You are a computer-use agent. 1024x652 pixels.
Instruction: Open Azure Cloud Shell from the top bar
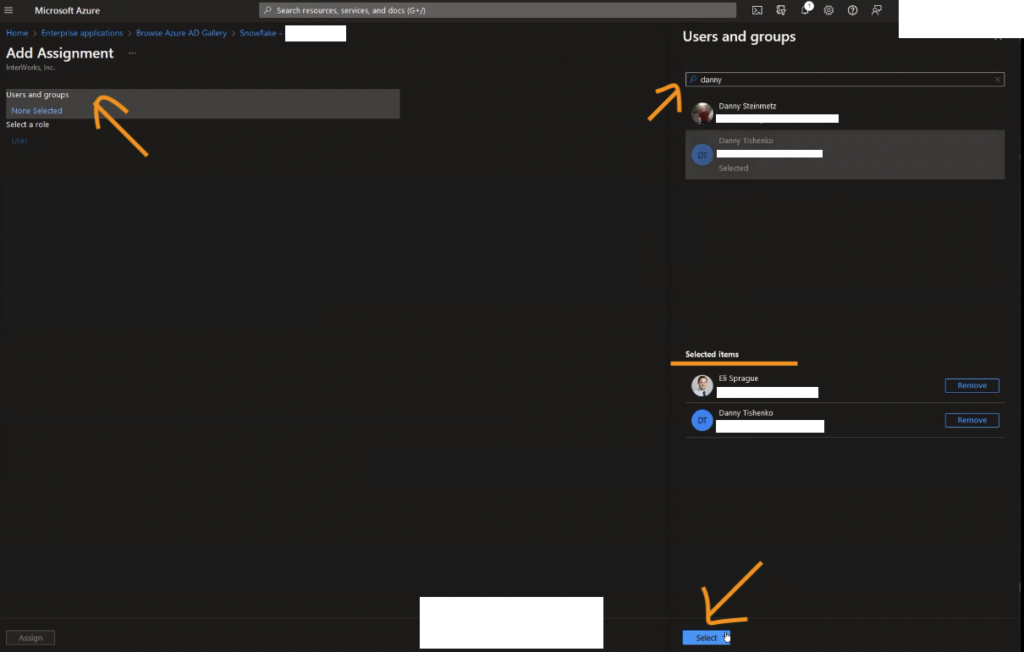click(757, 10)
